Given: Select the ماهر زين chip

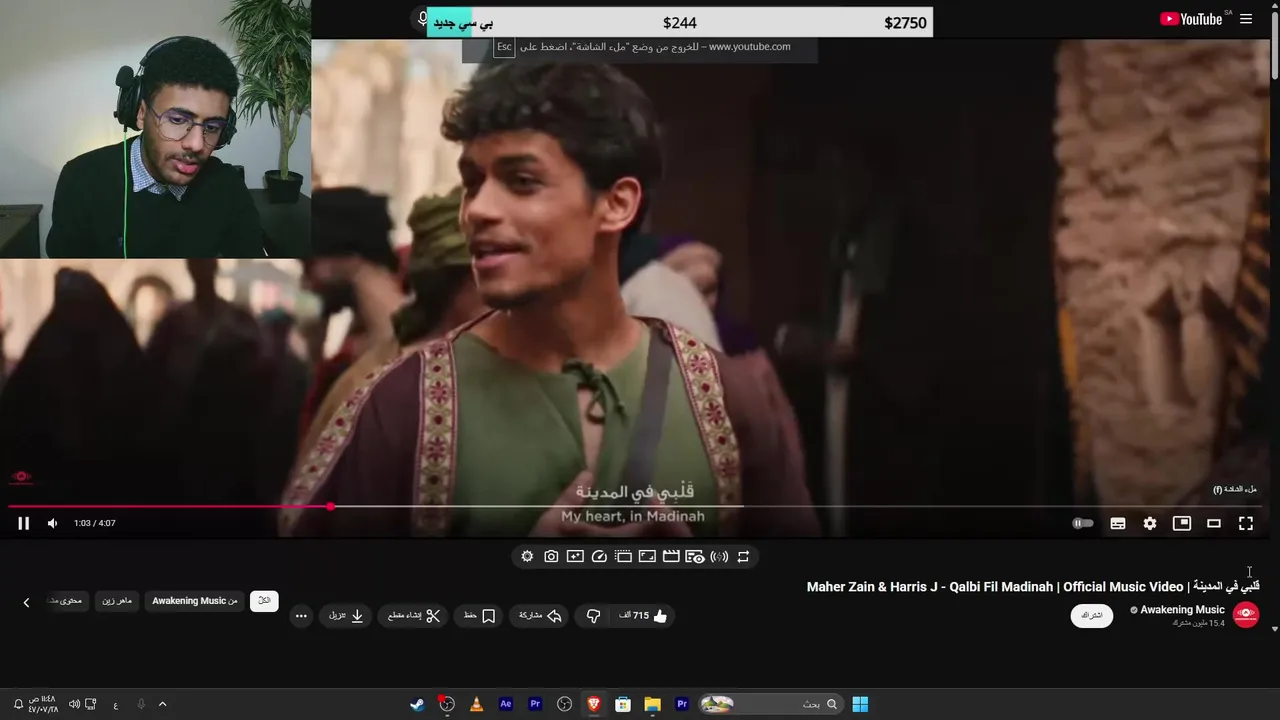Looking at the screenshot, I should click(x=117, y=600).
